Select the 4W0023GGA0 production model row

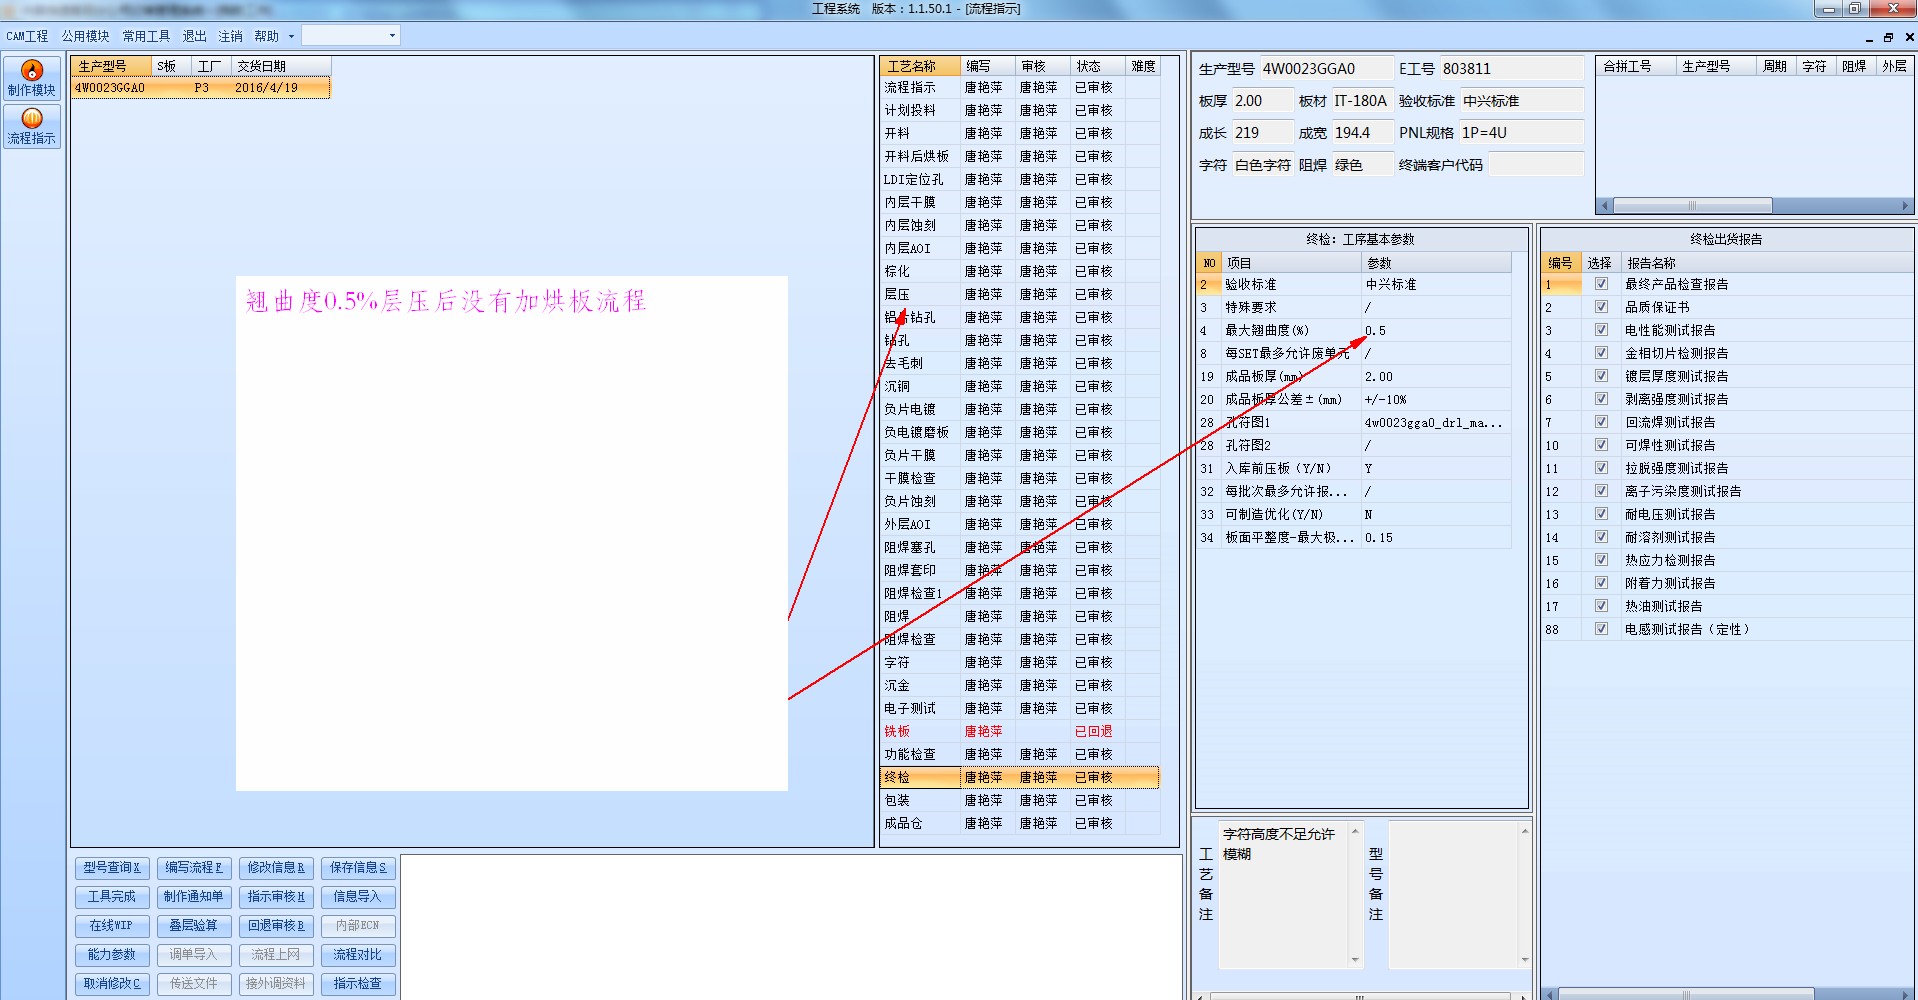(200, 88)
